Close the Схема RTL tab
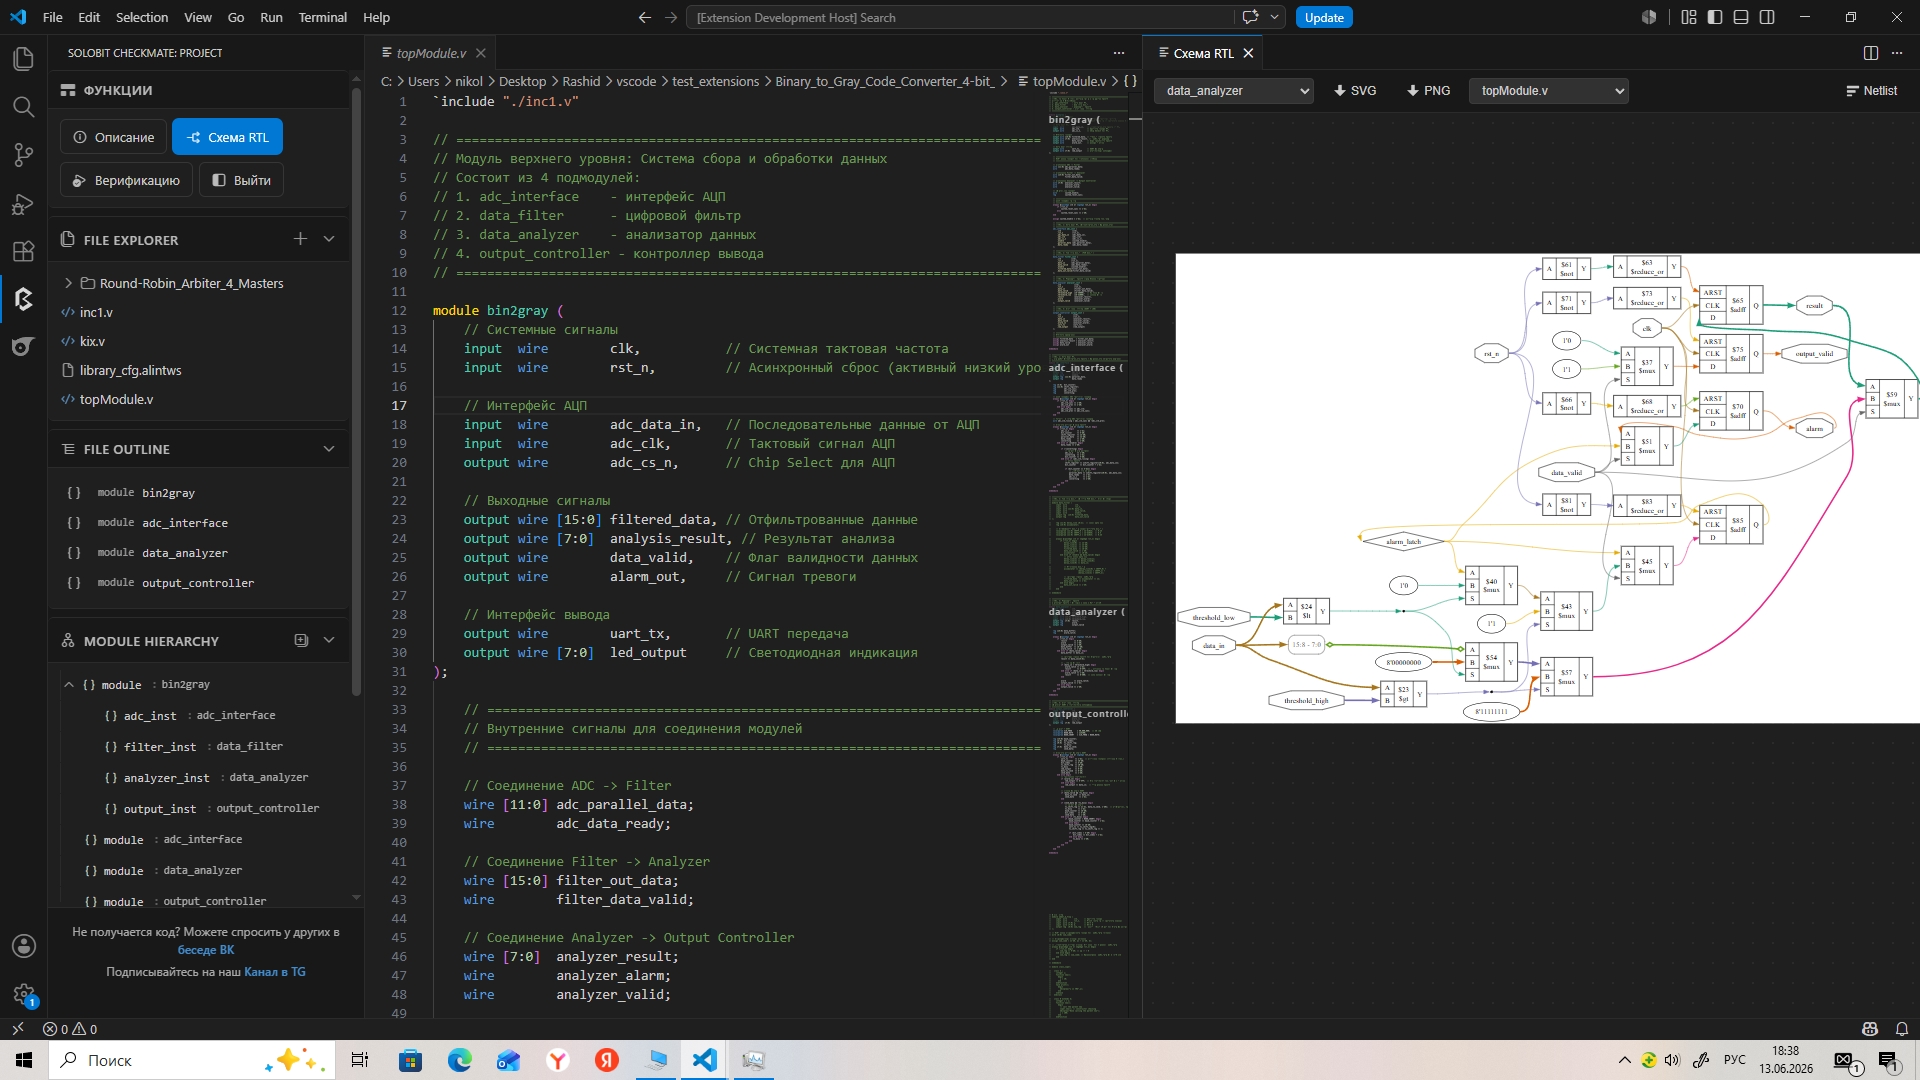Image resolution: width=1920 pixels, height=1080 pixels. 1248,53
